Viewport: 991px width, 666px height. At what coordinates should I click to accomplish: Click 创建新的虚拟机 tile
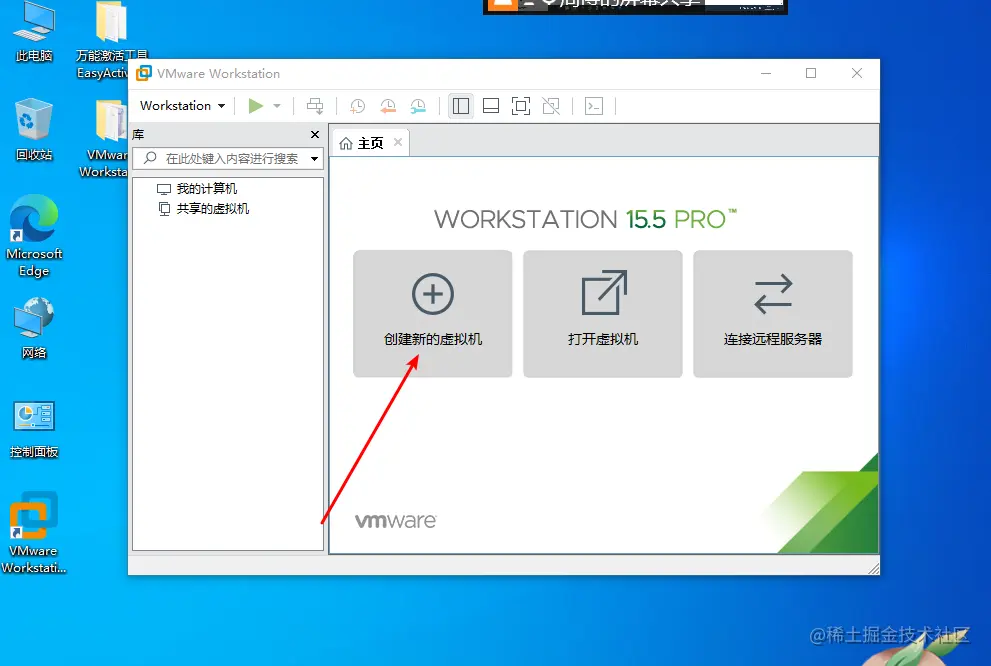tap(433, 314)
